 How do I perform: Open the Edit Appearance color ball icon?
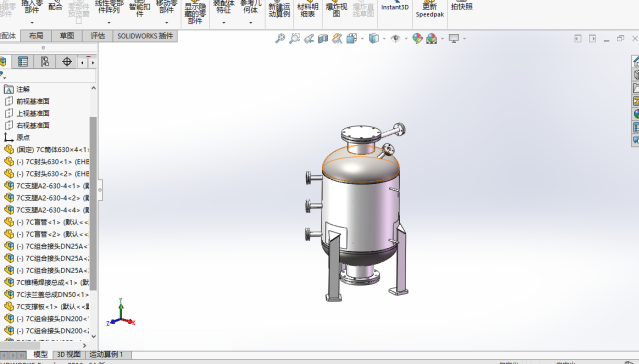click(417, 39)
